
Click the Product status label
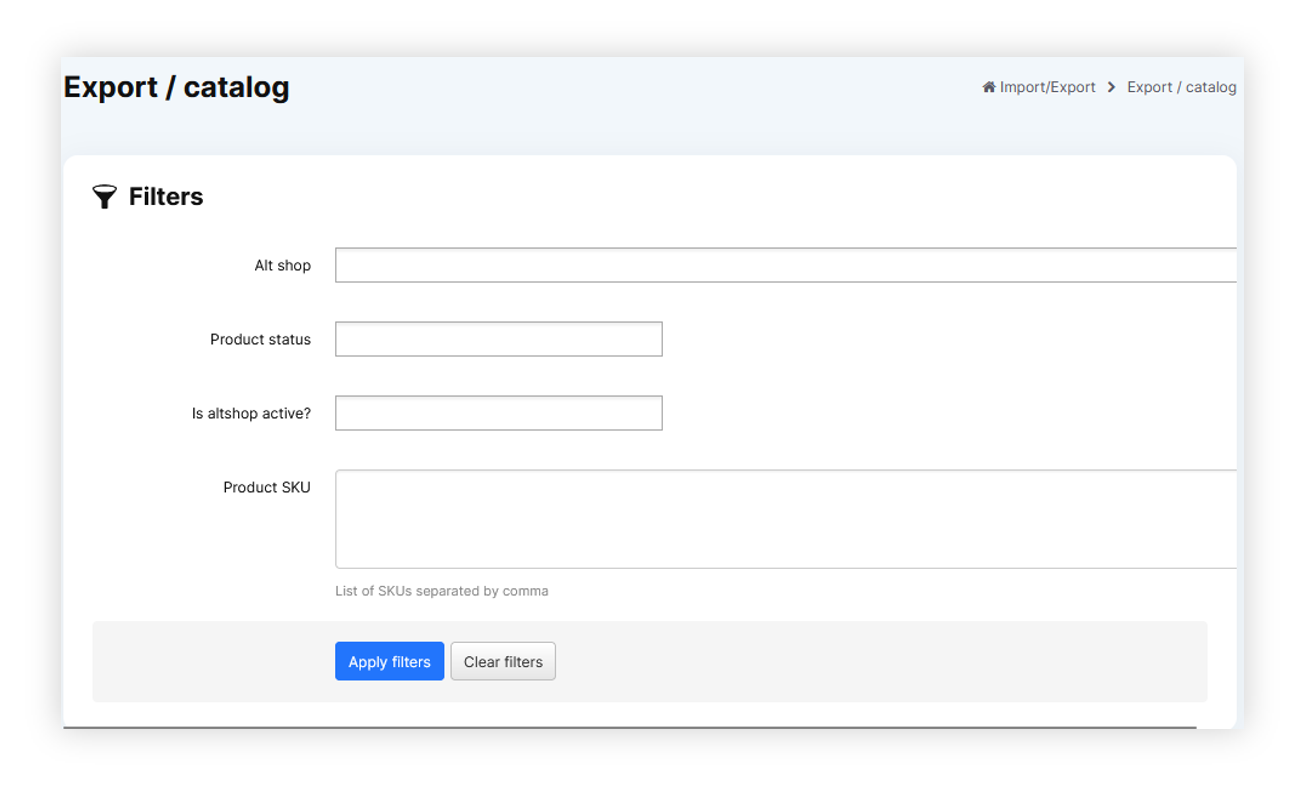(x=260, y=339)
